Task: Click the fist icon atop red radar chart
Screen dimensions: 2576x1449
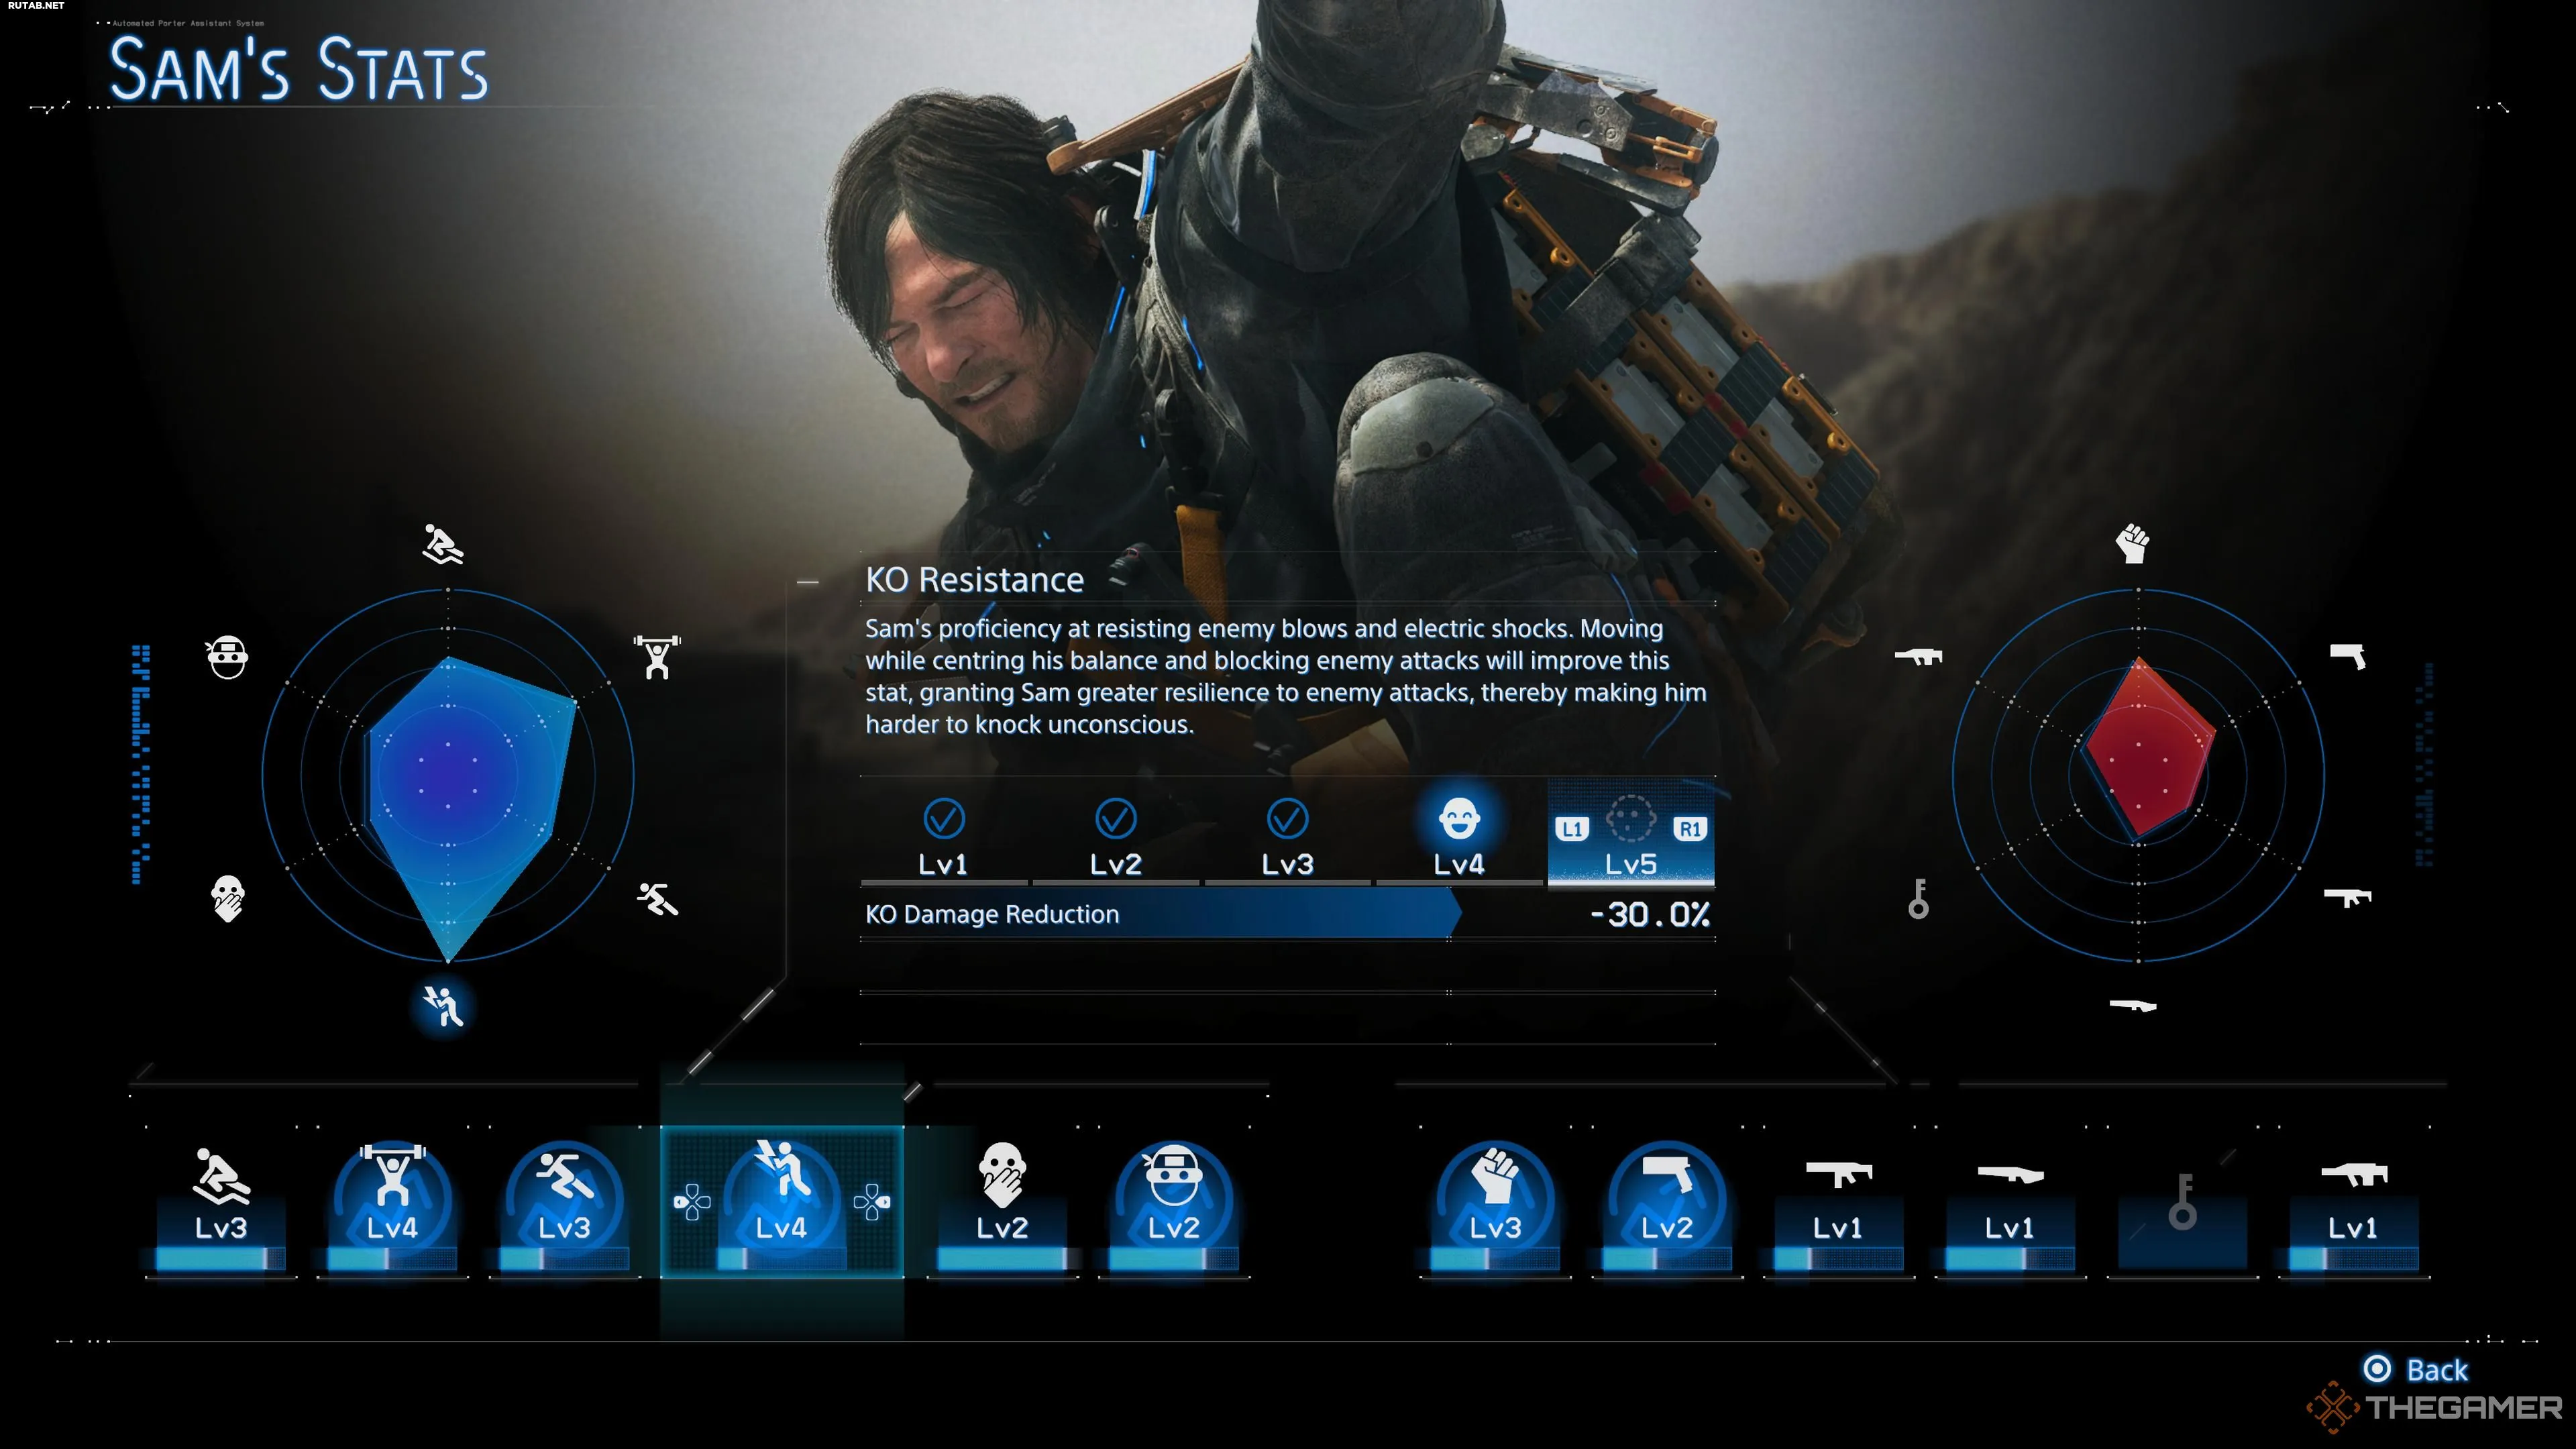Action: (2132, 543)
